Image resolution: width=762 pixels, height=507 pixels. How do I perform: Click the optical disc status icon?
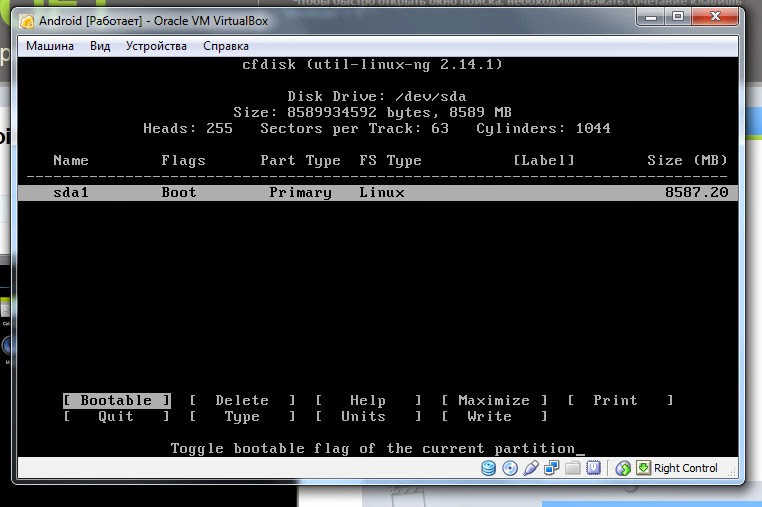coord(510,468)
